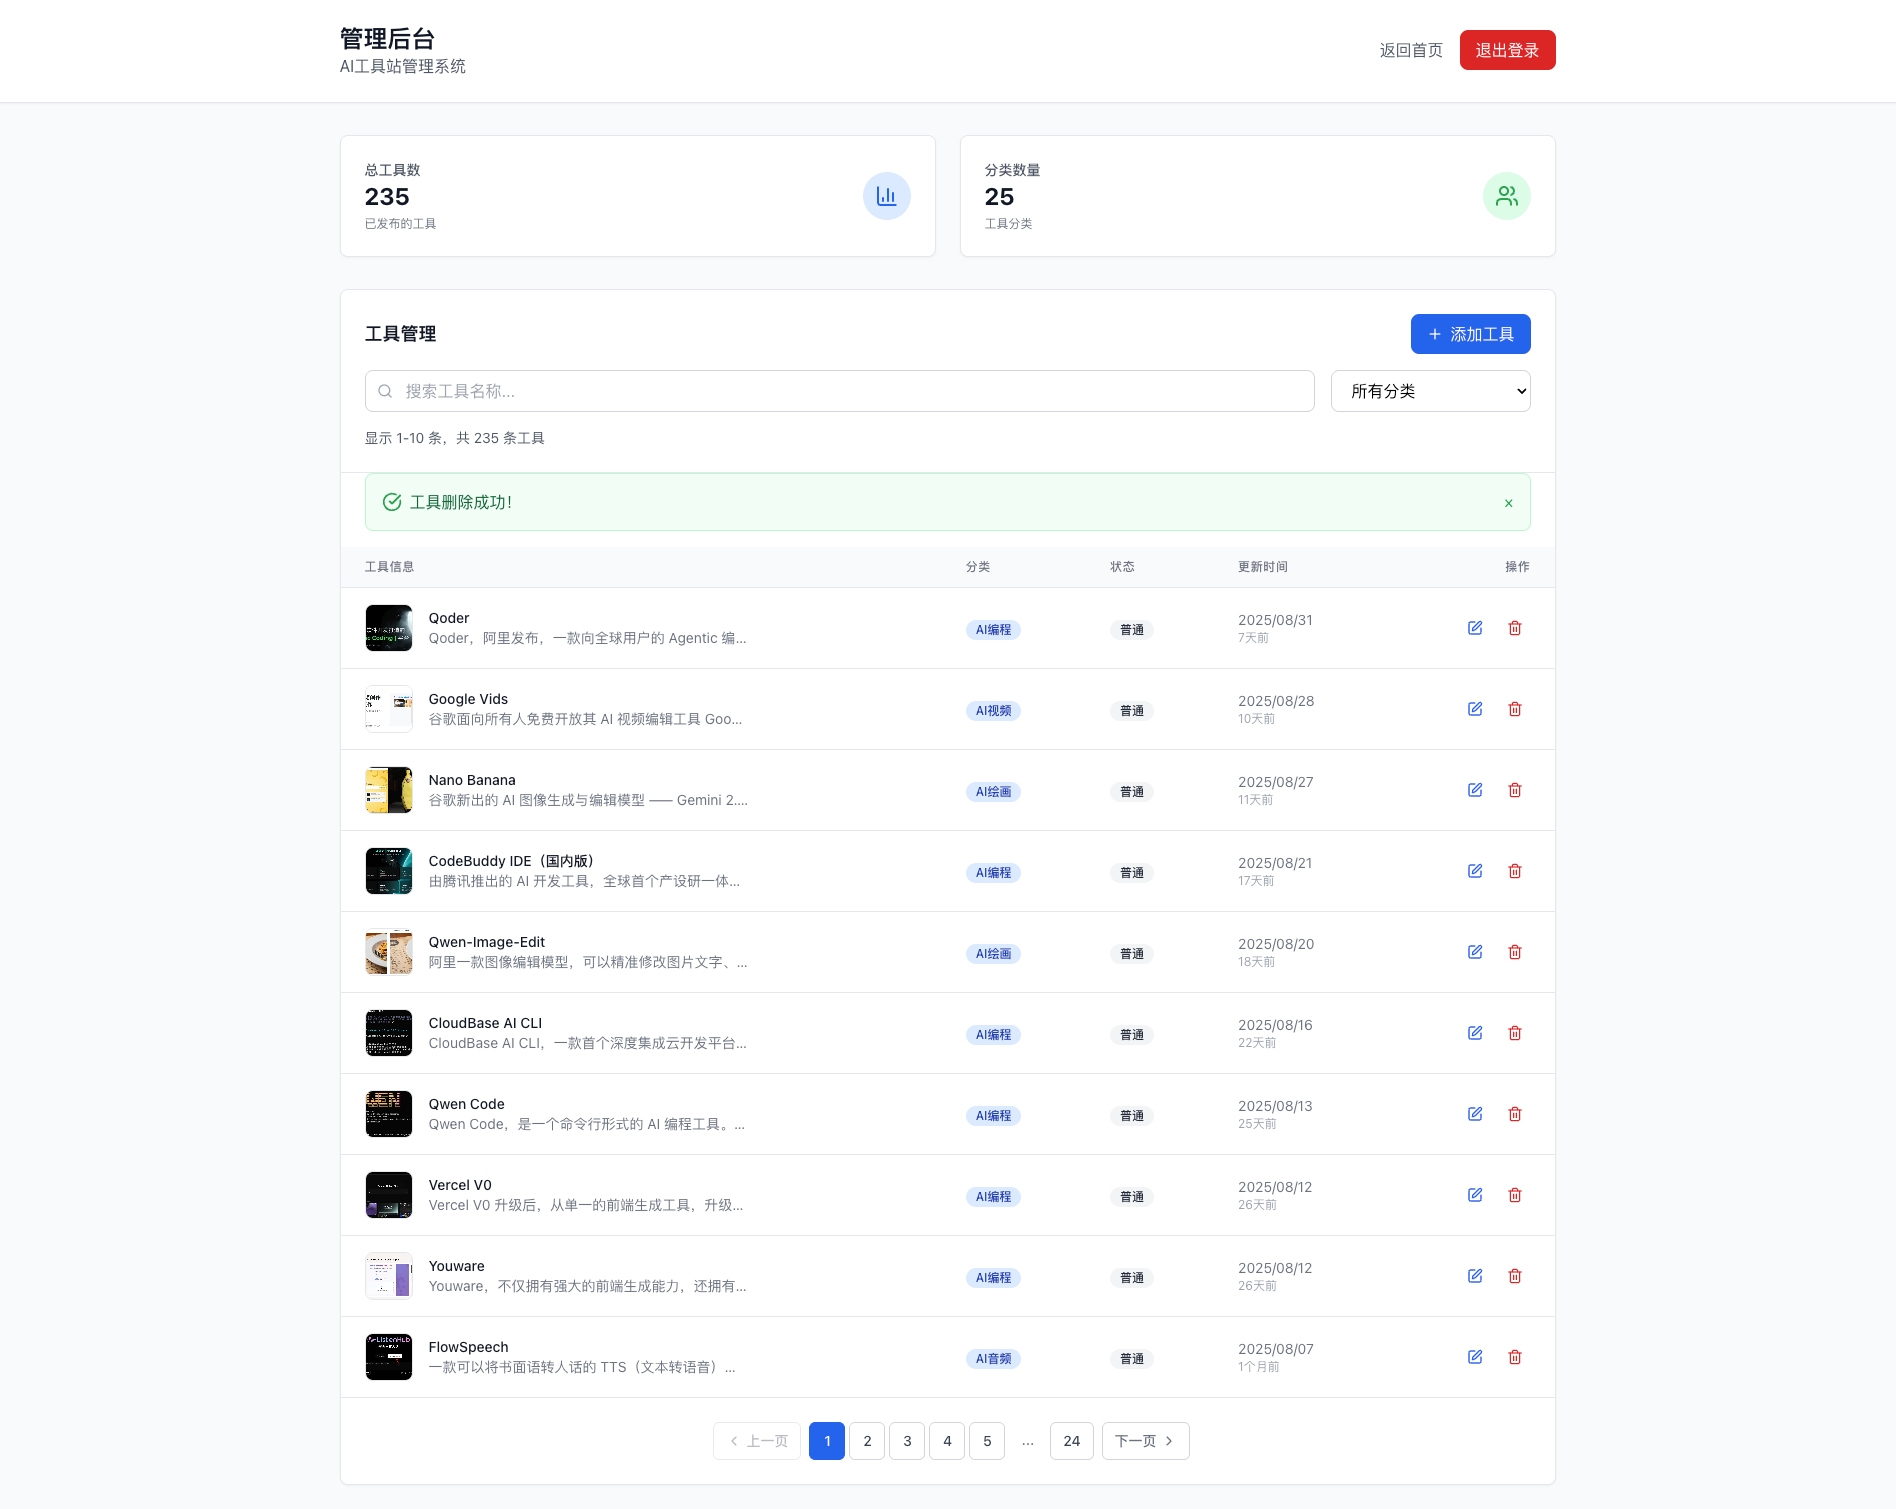Delete the CloudBase AI CLI tool
1896x1509 pixels.
[1515, 1033]
